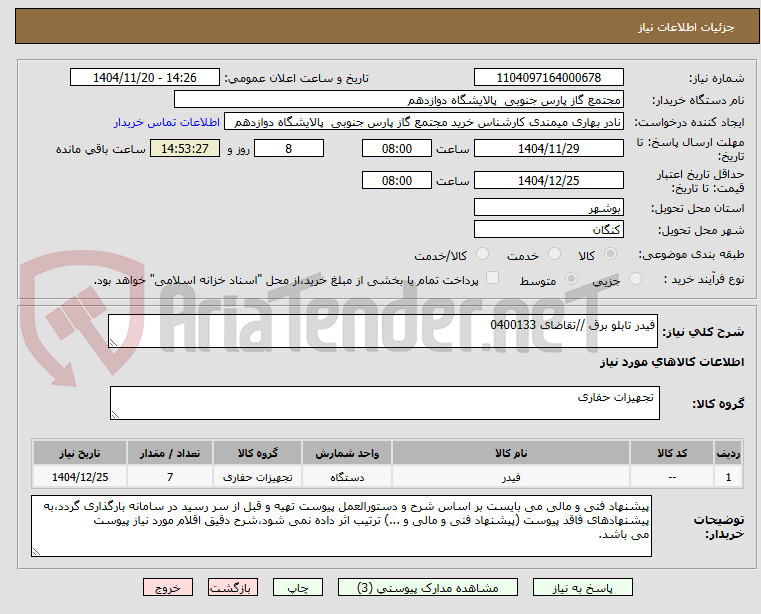Click the چاپ print button

[x=298, y=587]
